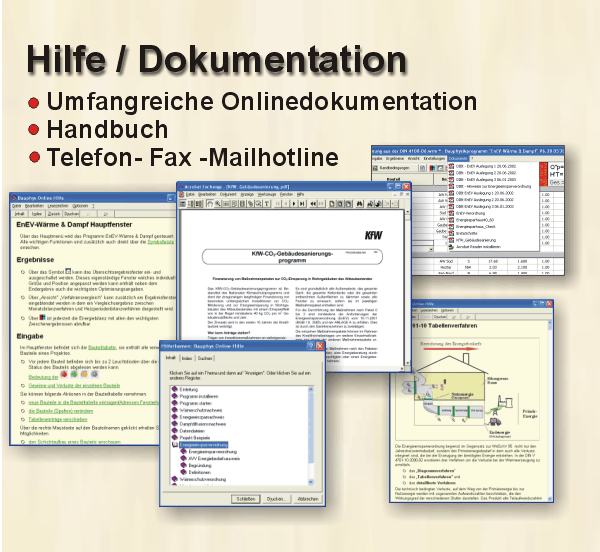Open Lesezeichen menu in Bauphys Online Hilfe
This screenshot has width=600, height=552.
coord(58,206)
